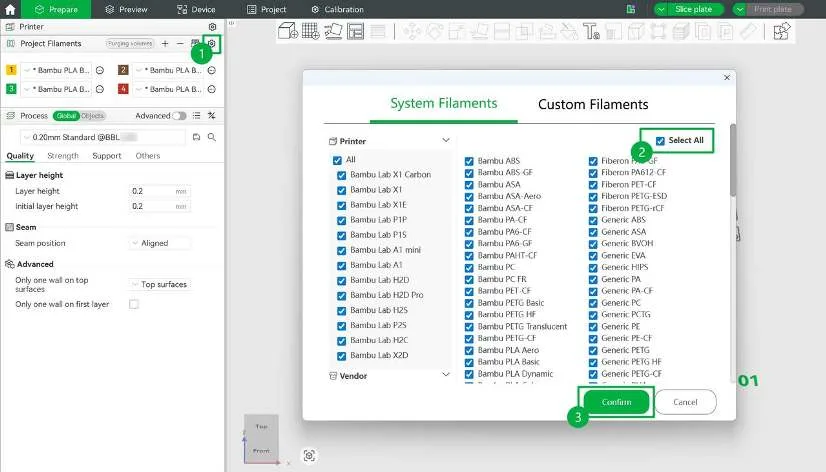Uncheck Generic PETG HF filament
This screenshot has width=826, height=472.
point(593,362)
